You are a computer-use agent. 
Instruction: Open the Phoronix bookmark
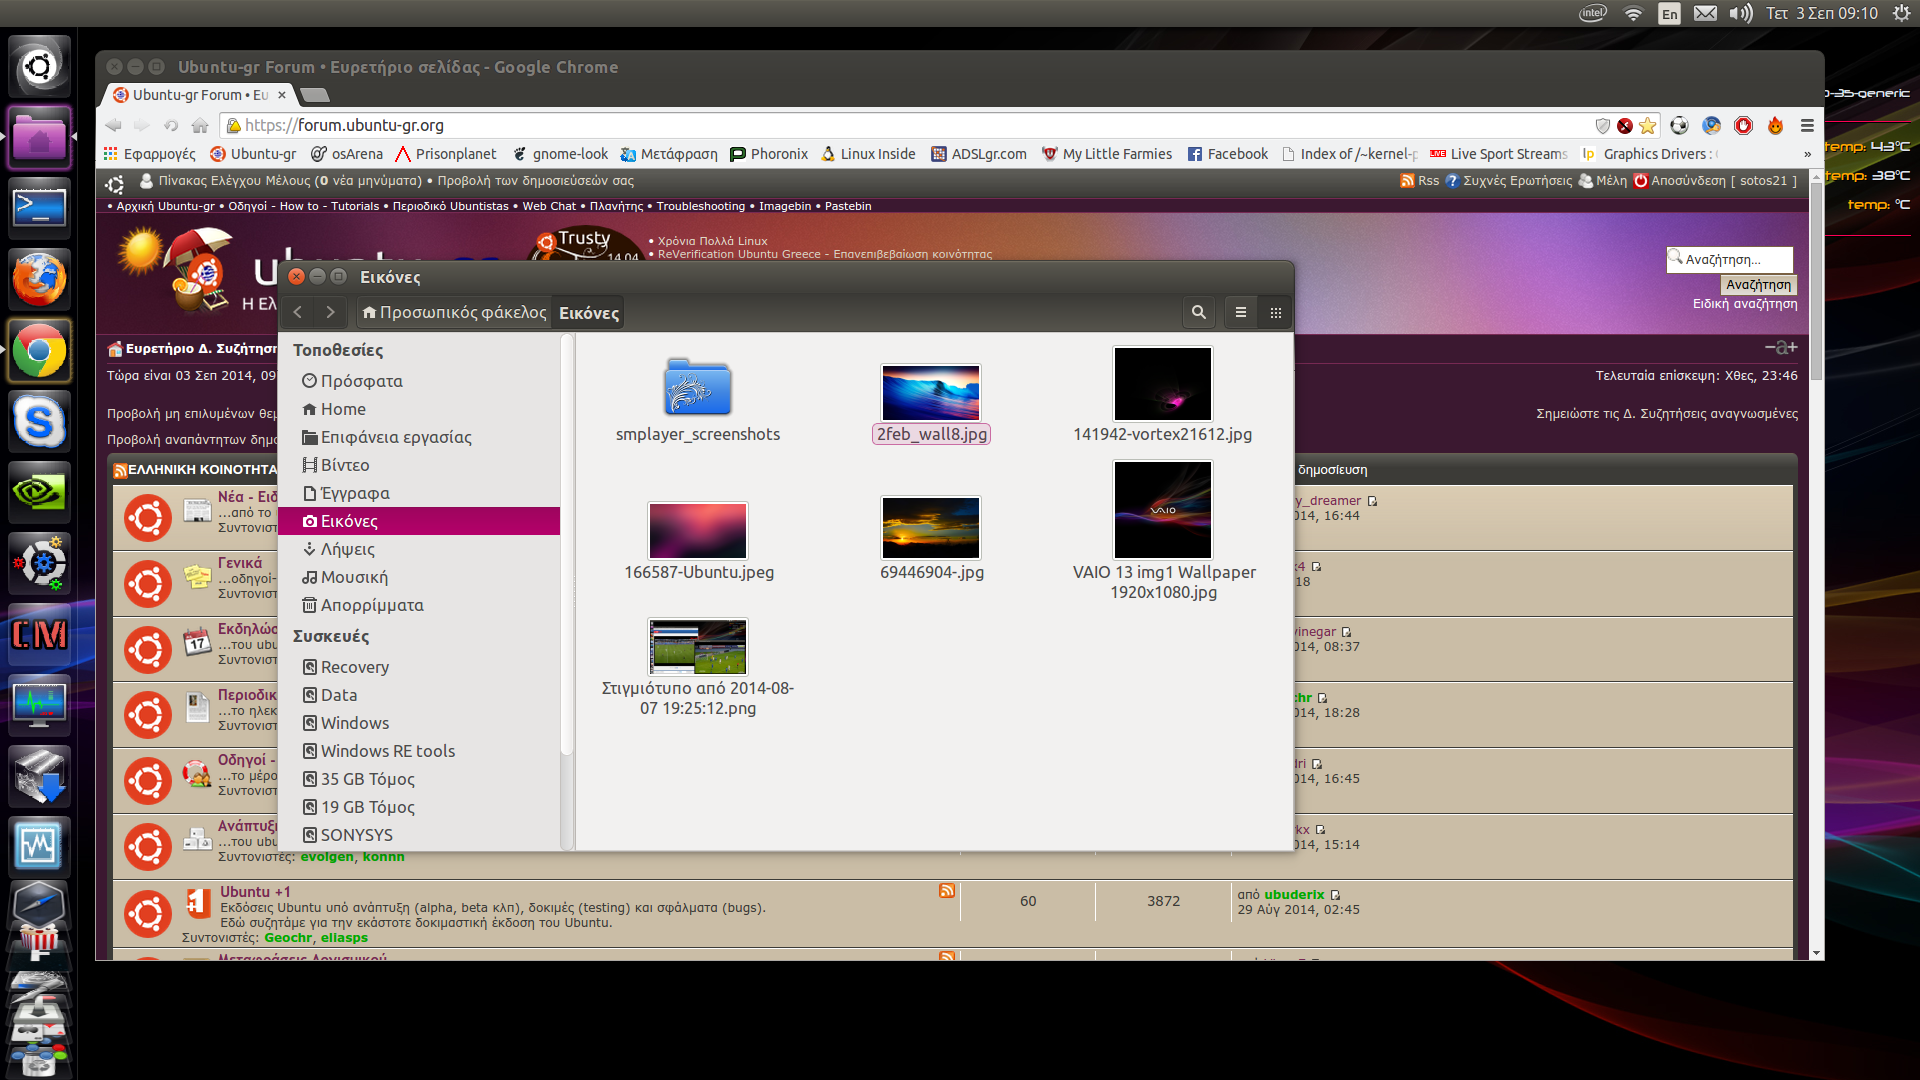pos(769,154)
